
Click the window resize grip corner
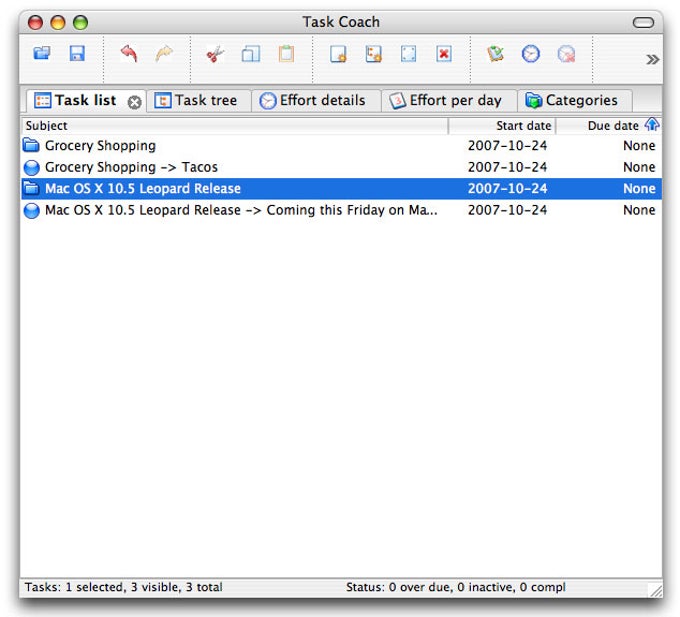click(655, 590)
